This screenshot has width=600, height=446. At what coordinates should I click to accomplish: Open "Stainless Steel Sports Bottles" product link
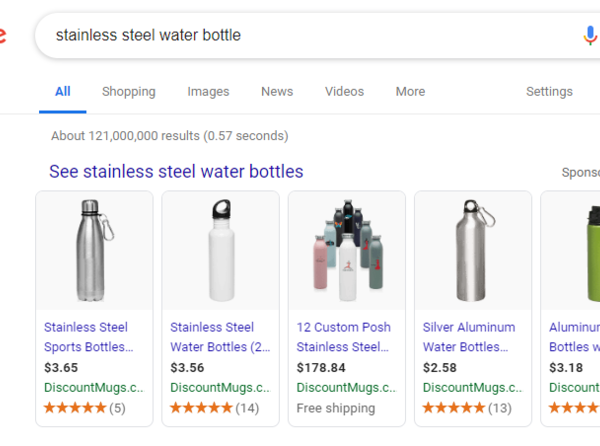pyautogui.click(x=88, y=337)
